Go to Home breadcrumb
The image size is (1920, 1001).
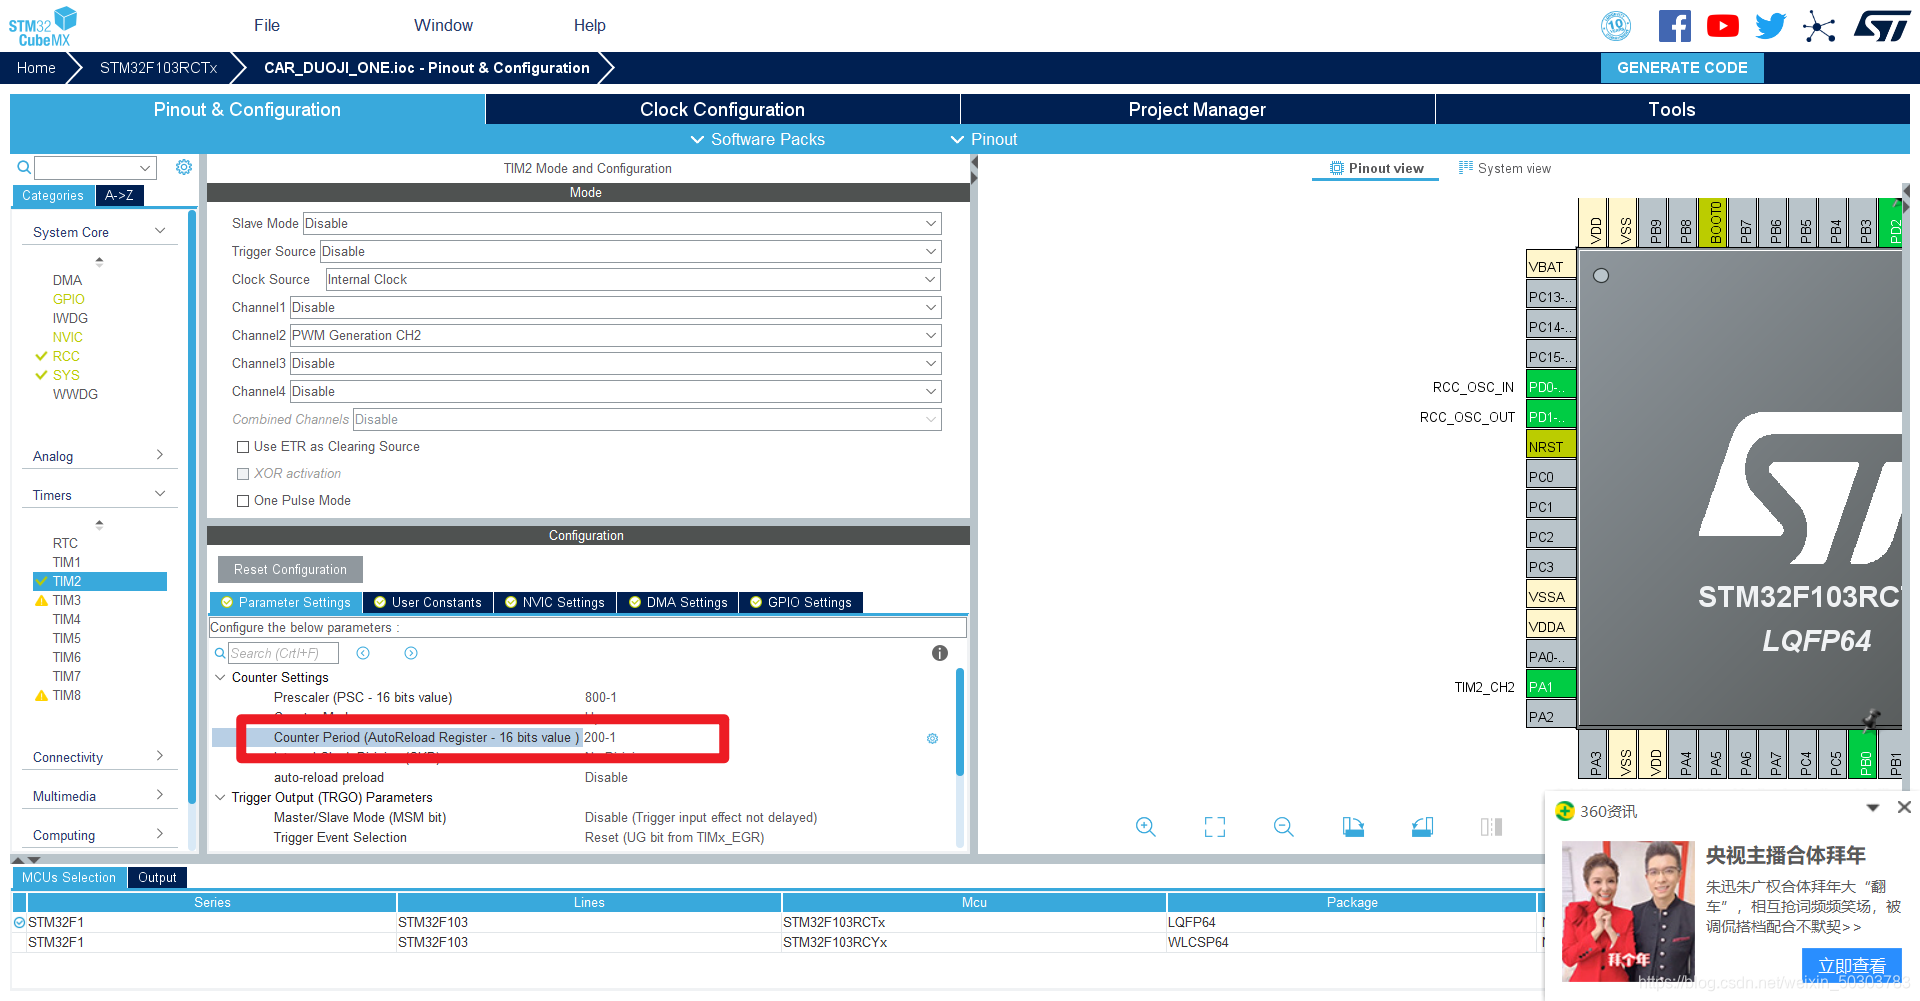[x=36, y=67]
